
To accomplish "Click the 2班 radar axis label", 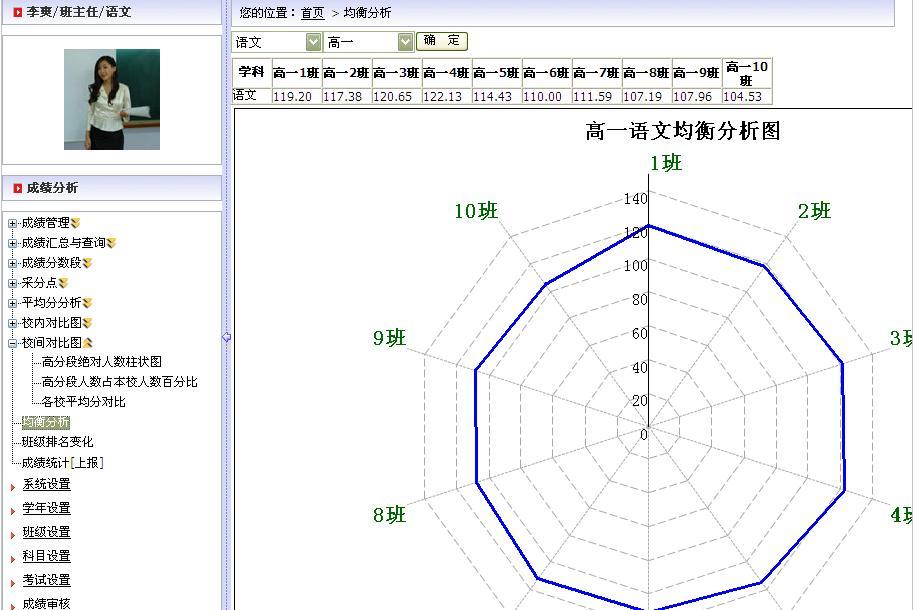I will (814, 211).
